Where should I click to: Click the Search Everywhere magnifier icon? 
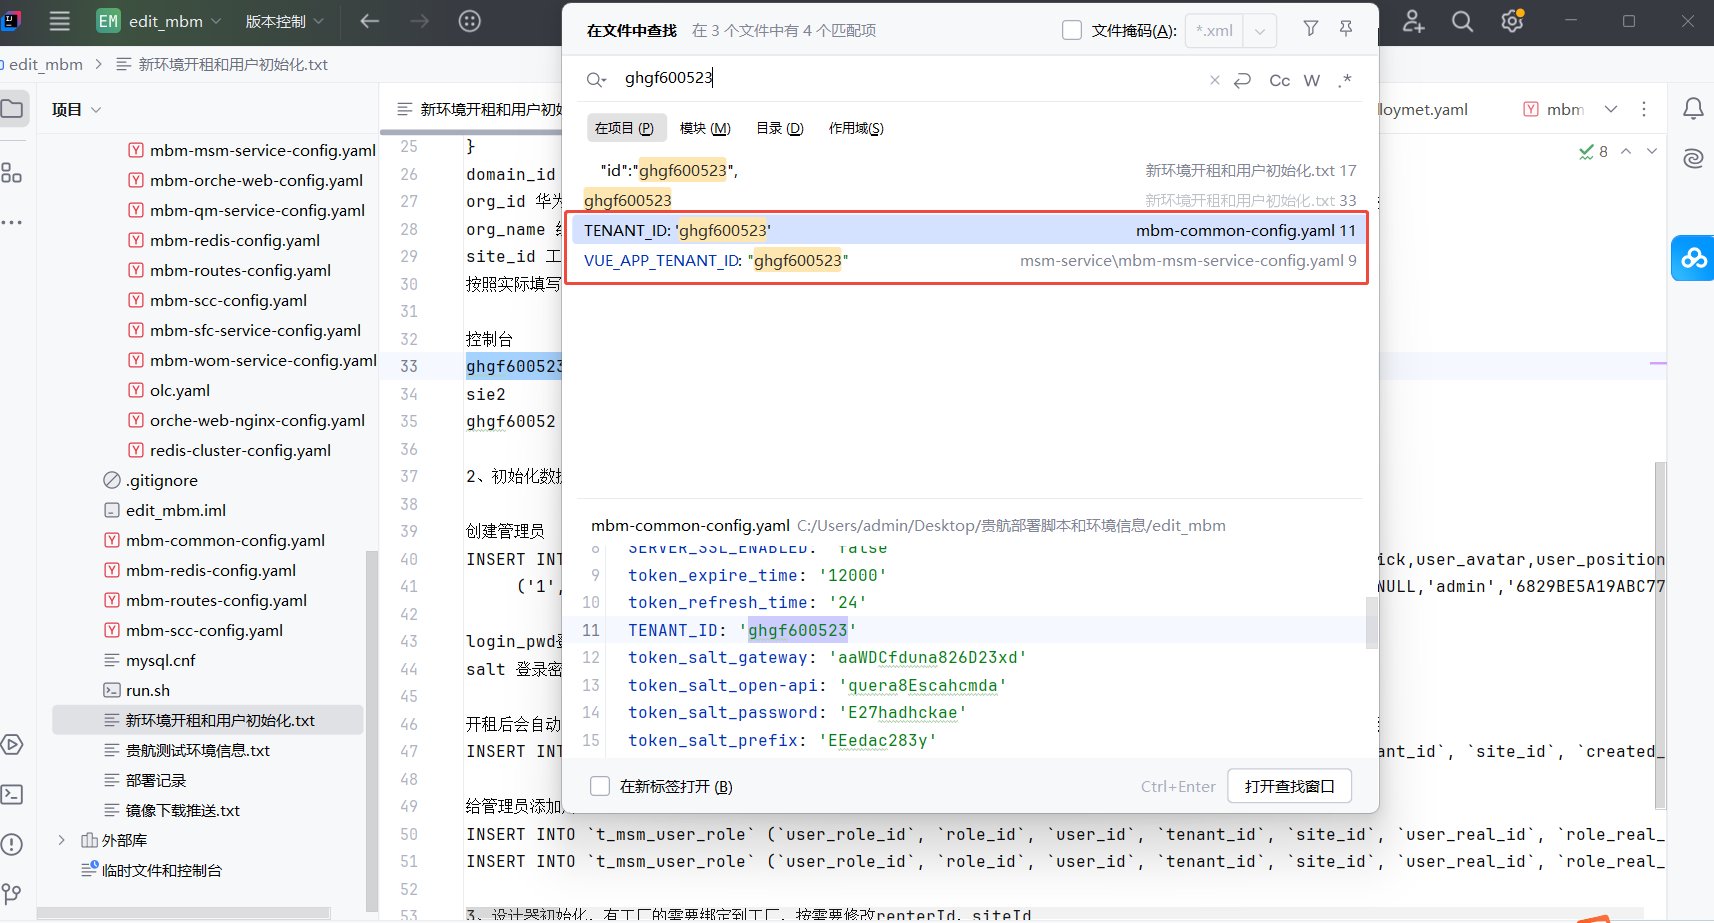pyautogui.click(x=1462, y=21)
